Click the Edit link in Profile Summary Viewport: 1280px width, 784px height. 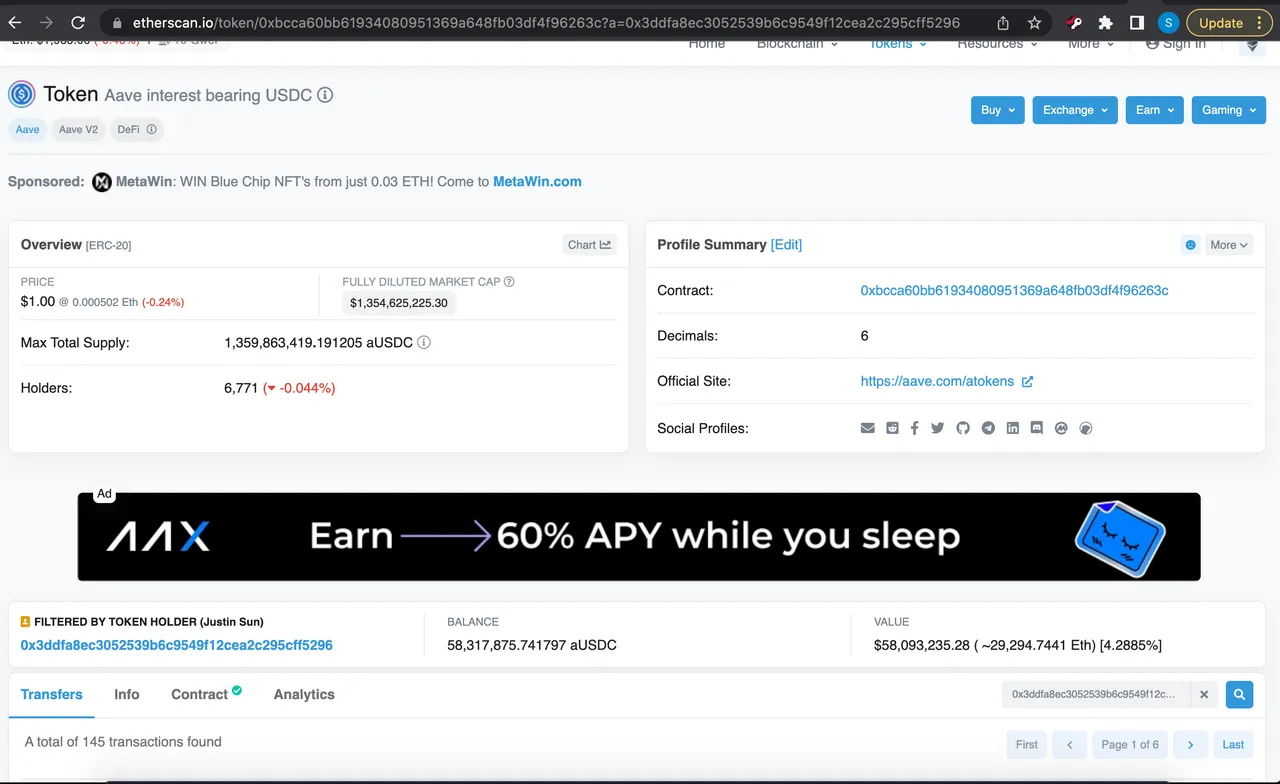786,245
